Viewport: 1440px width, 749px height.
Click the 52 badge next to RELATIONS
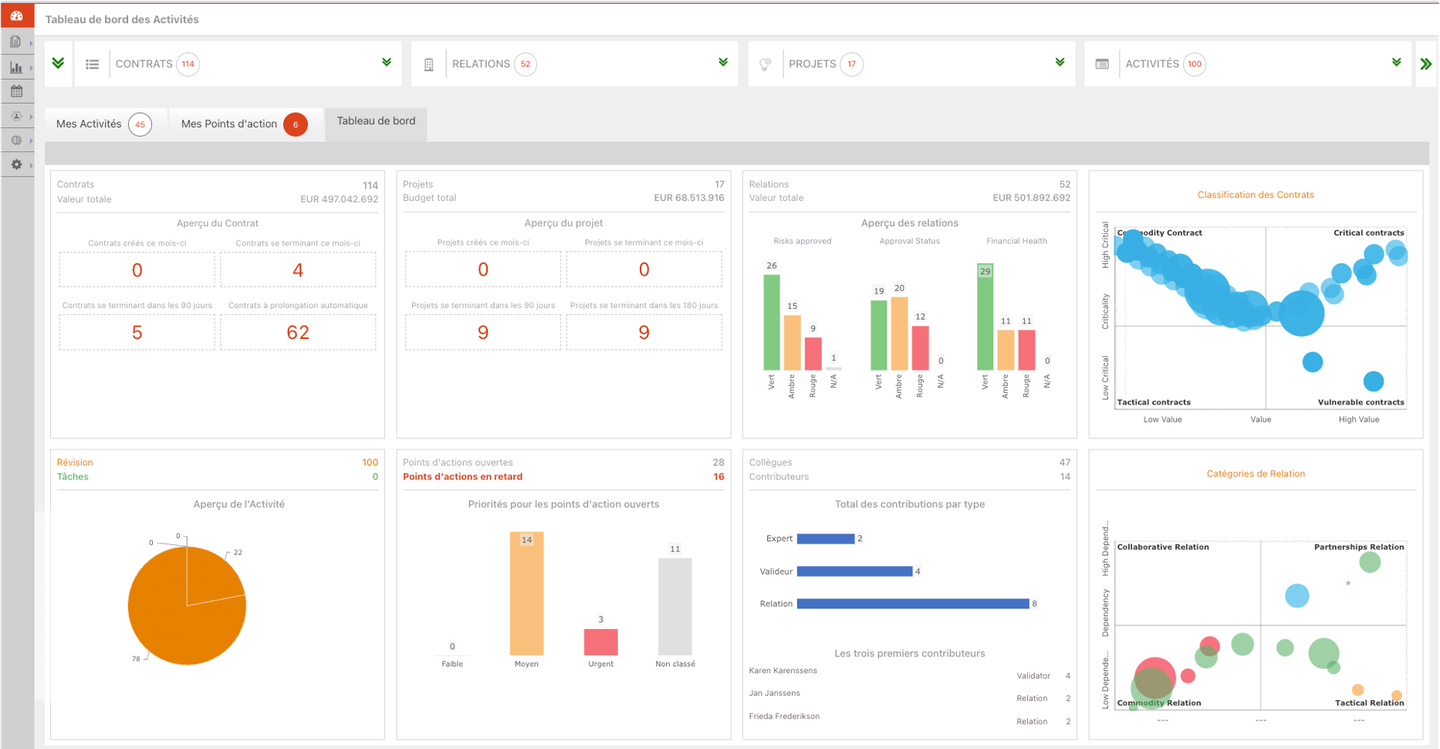pos(525,64)
